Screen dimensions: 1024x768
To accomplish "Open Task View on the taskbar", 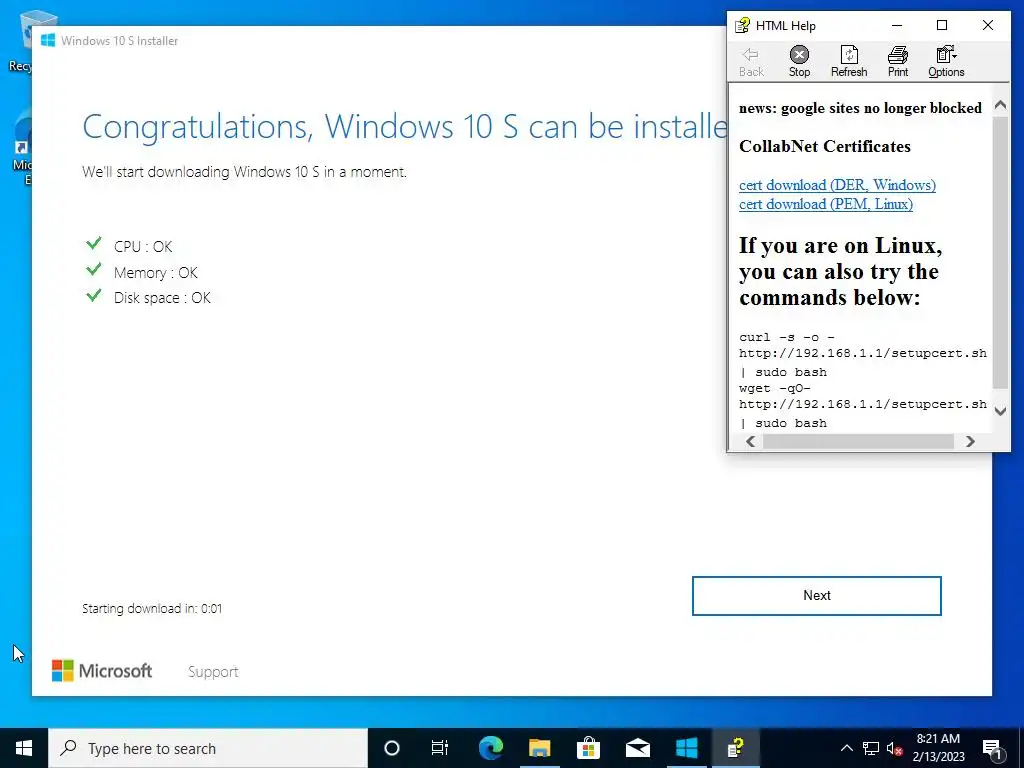I will coord(440,748).
